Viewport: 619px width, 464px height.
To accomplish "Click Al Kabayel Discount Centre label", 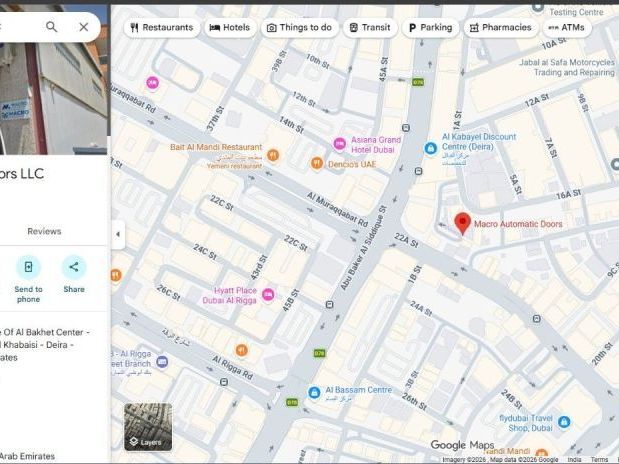I will (479, 142).
